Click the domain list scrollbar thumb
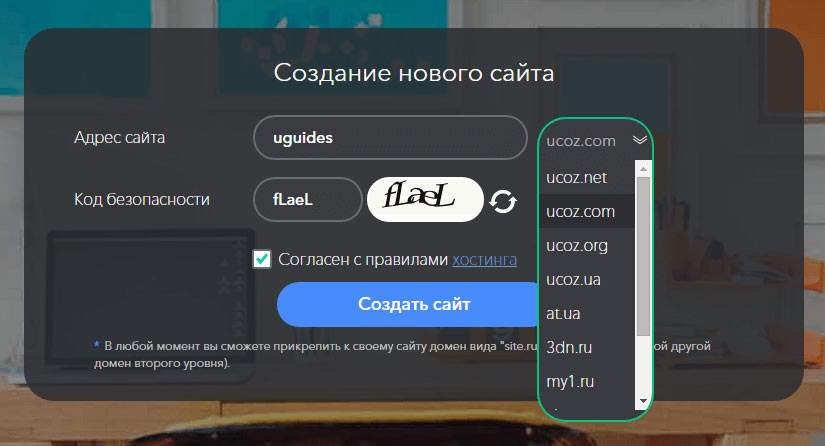Image resolution: width=825 pixels, height=446 pixels. pyautogui.click(x=643, y=256)
